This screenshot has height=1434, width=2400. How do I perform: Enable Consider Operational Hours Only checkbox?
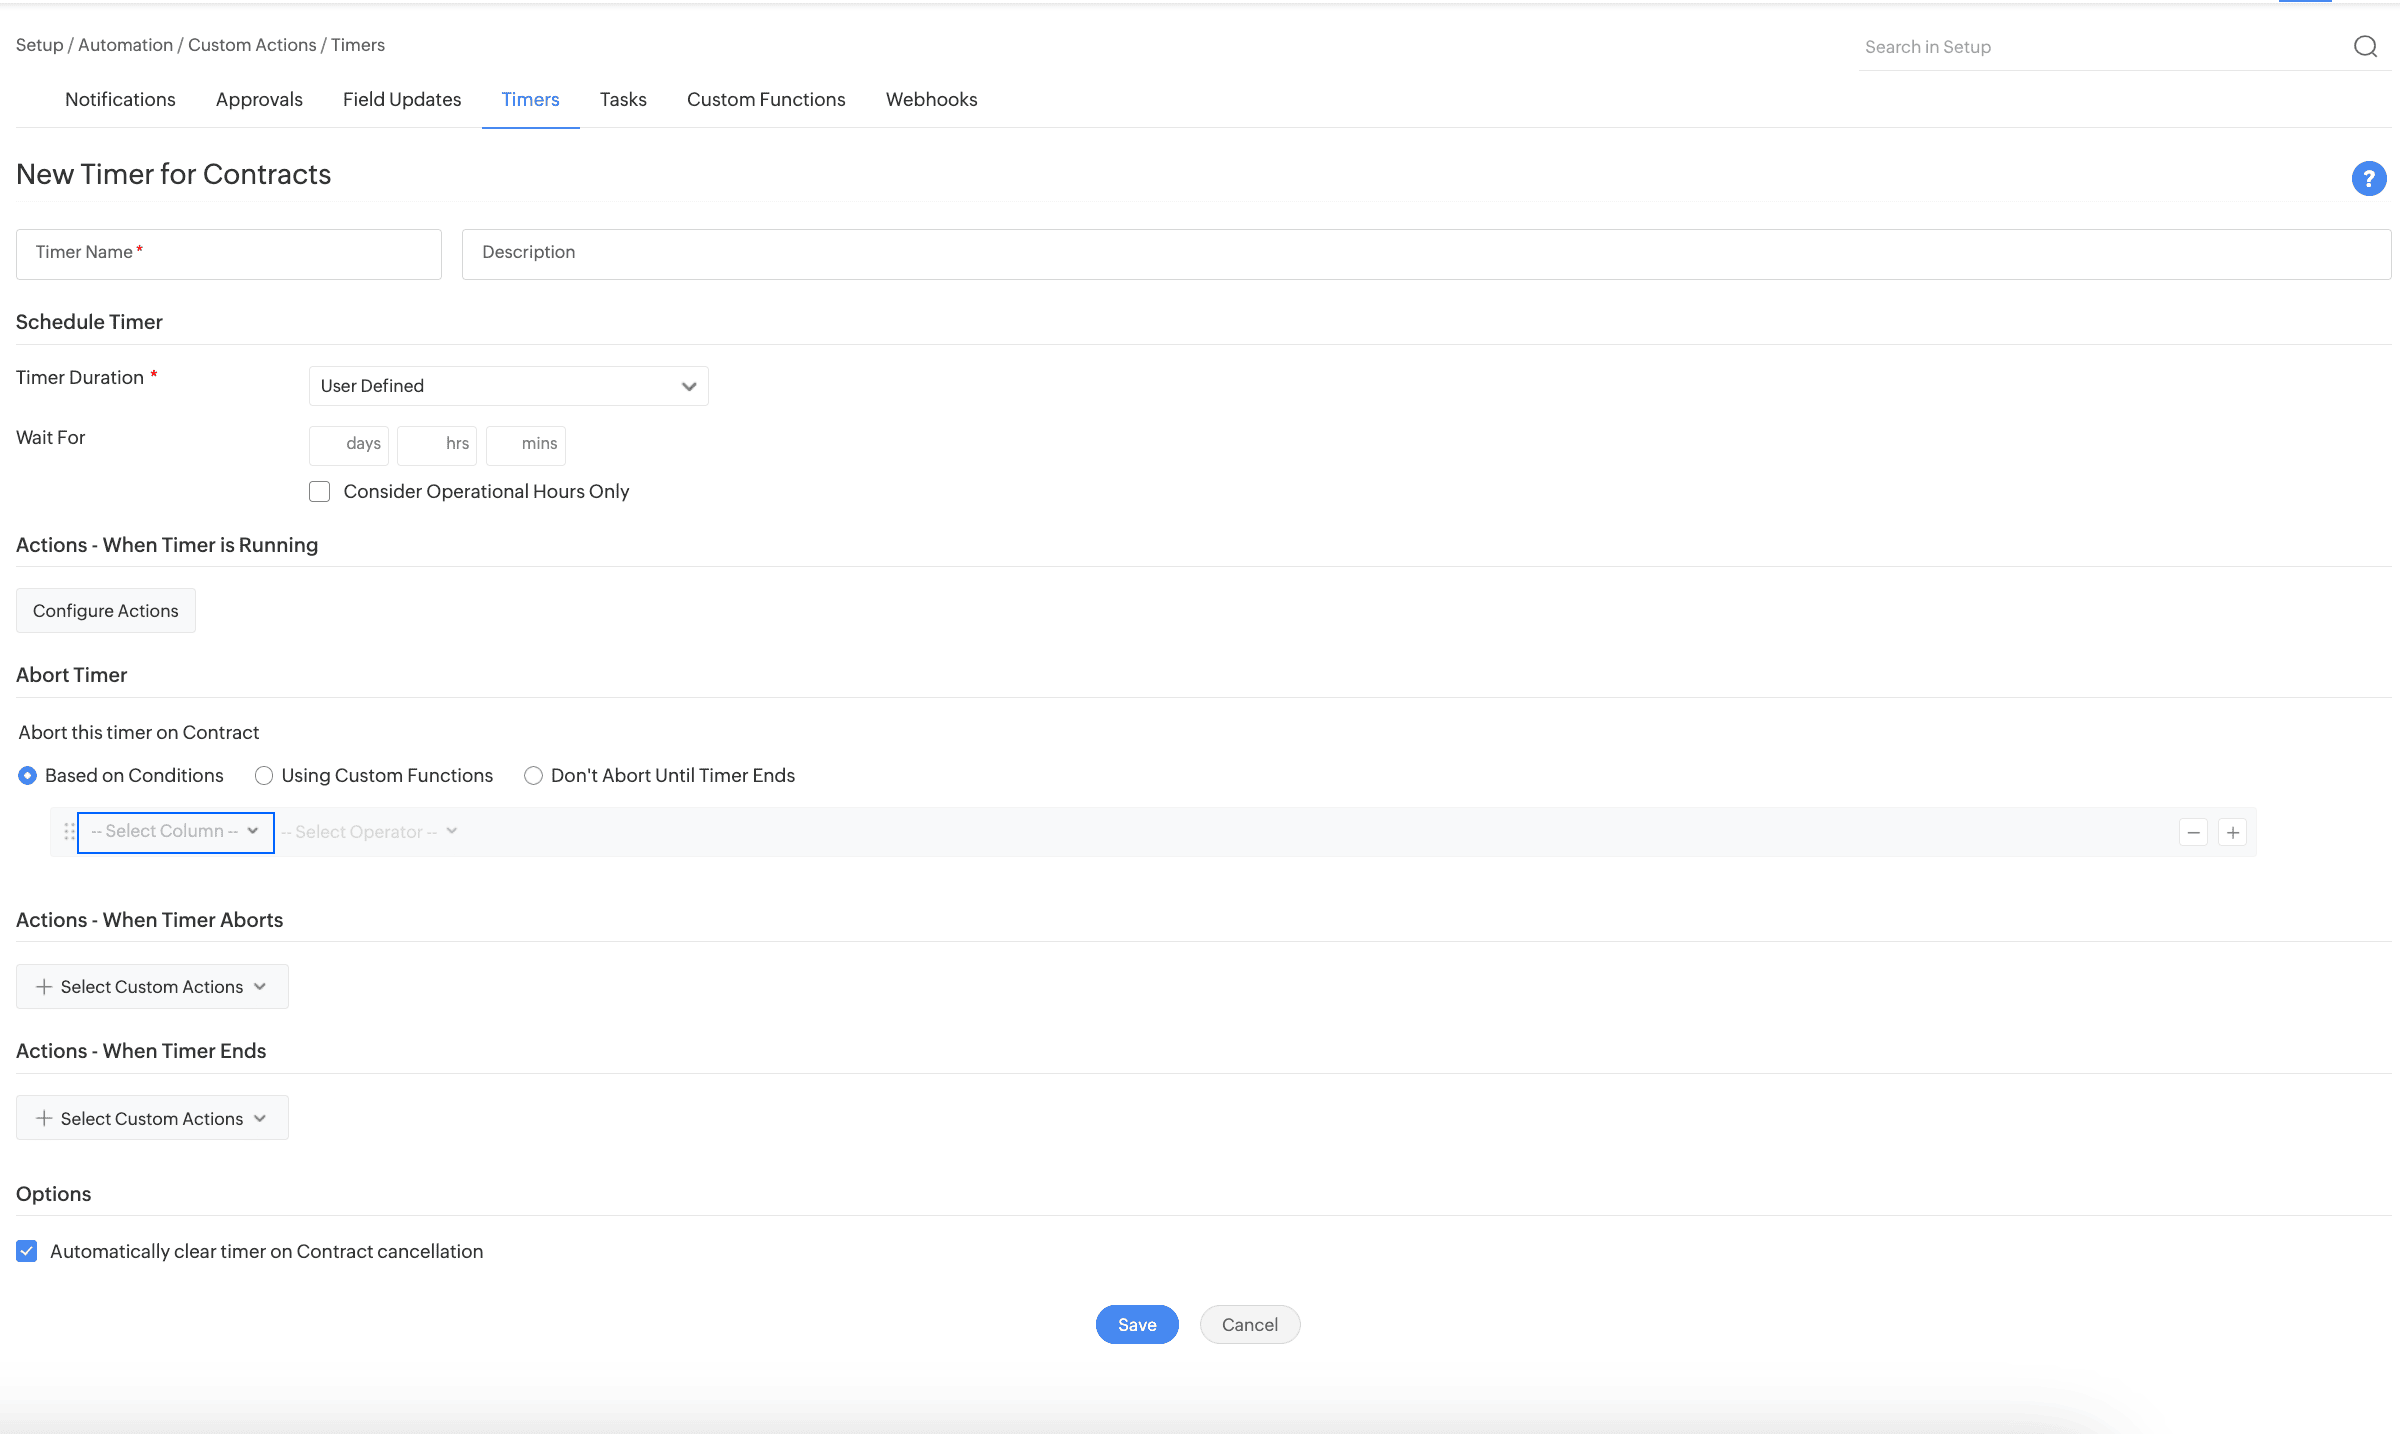click(x=320, y=492)
